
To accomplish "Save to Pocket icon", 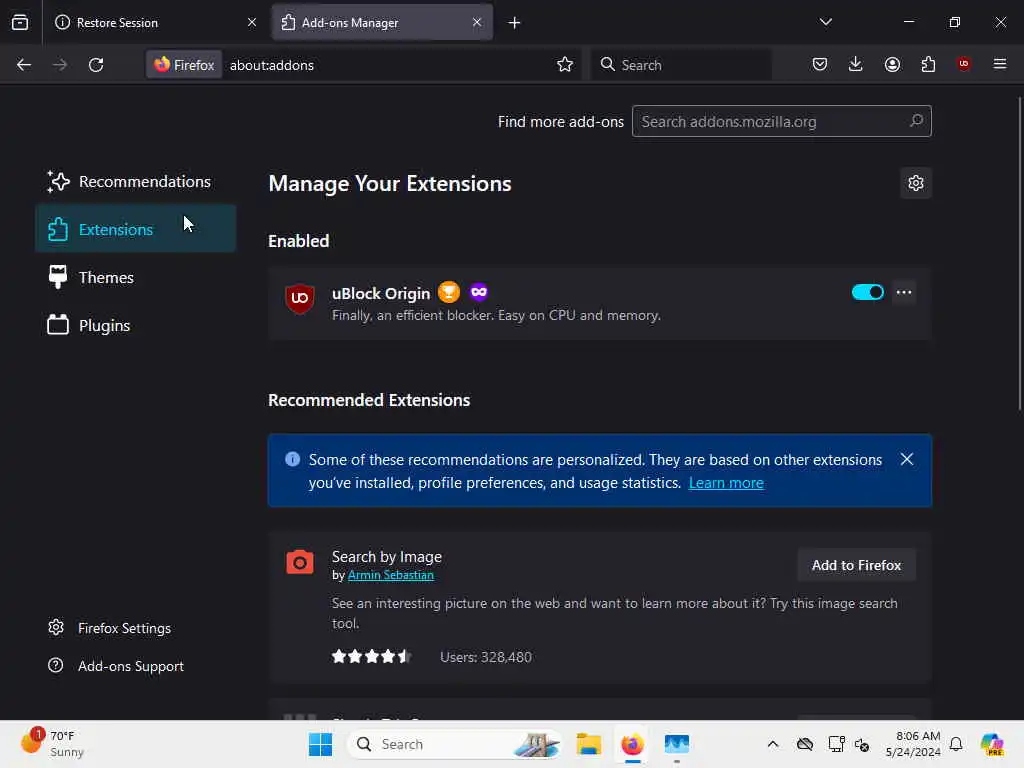I will tap(820, 64).
